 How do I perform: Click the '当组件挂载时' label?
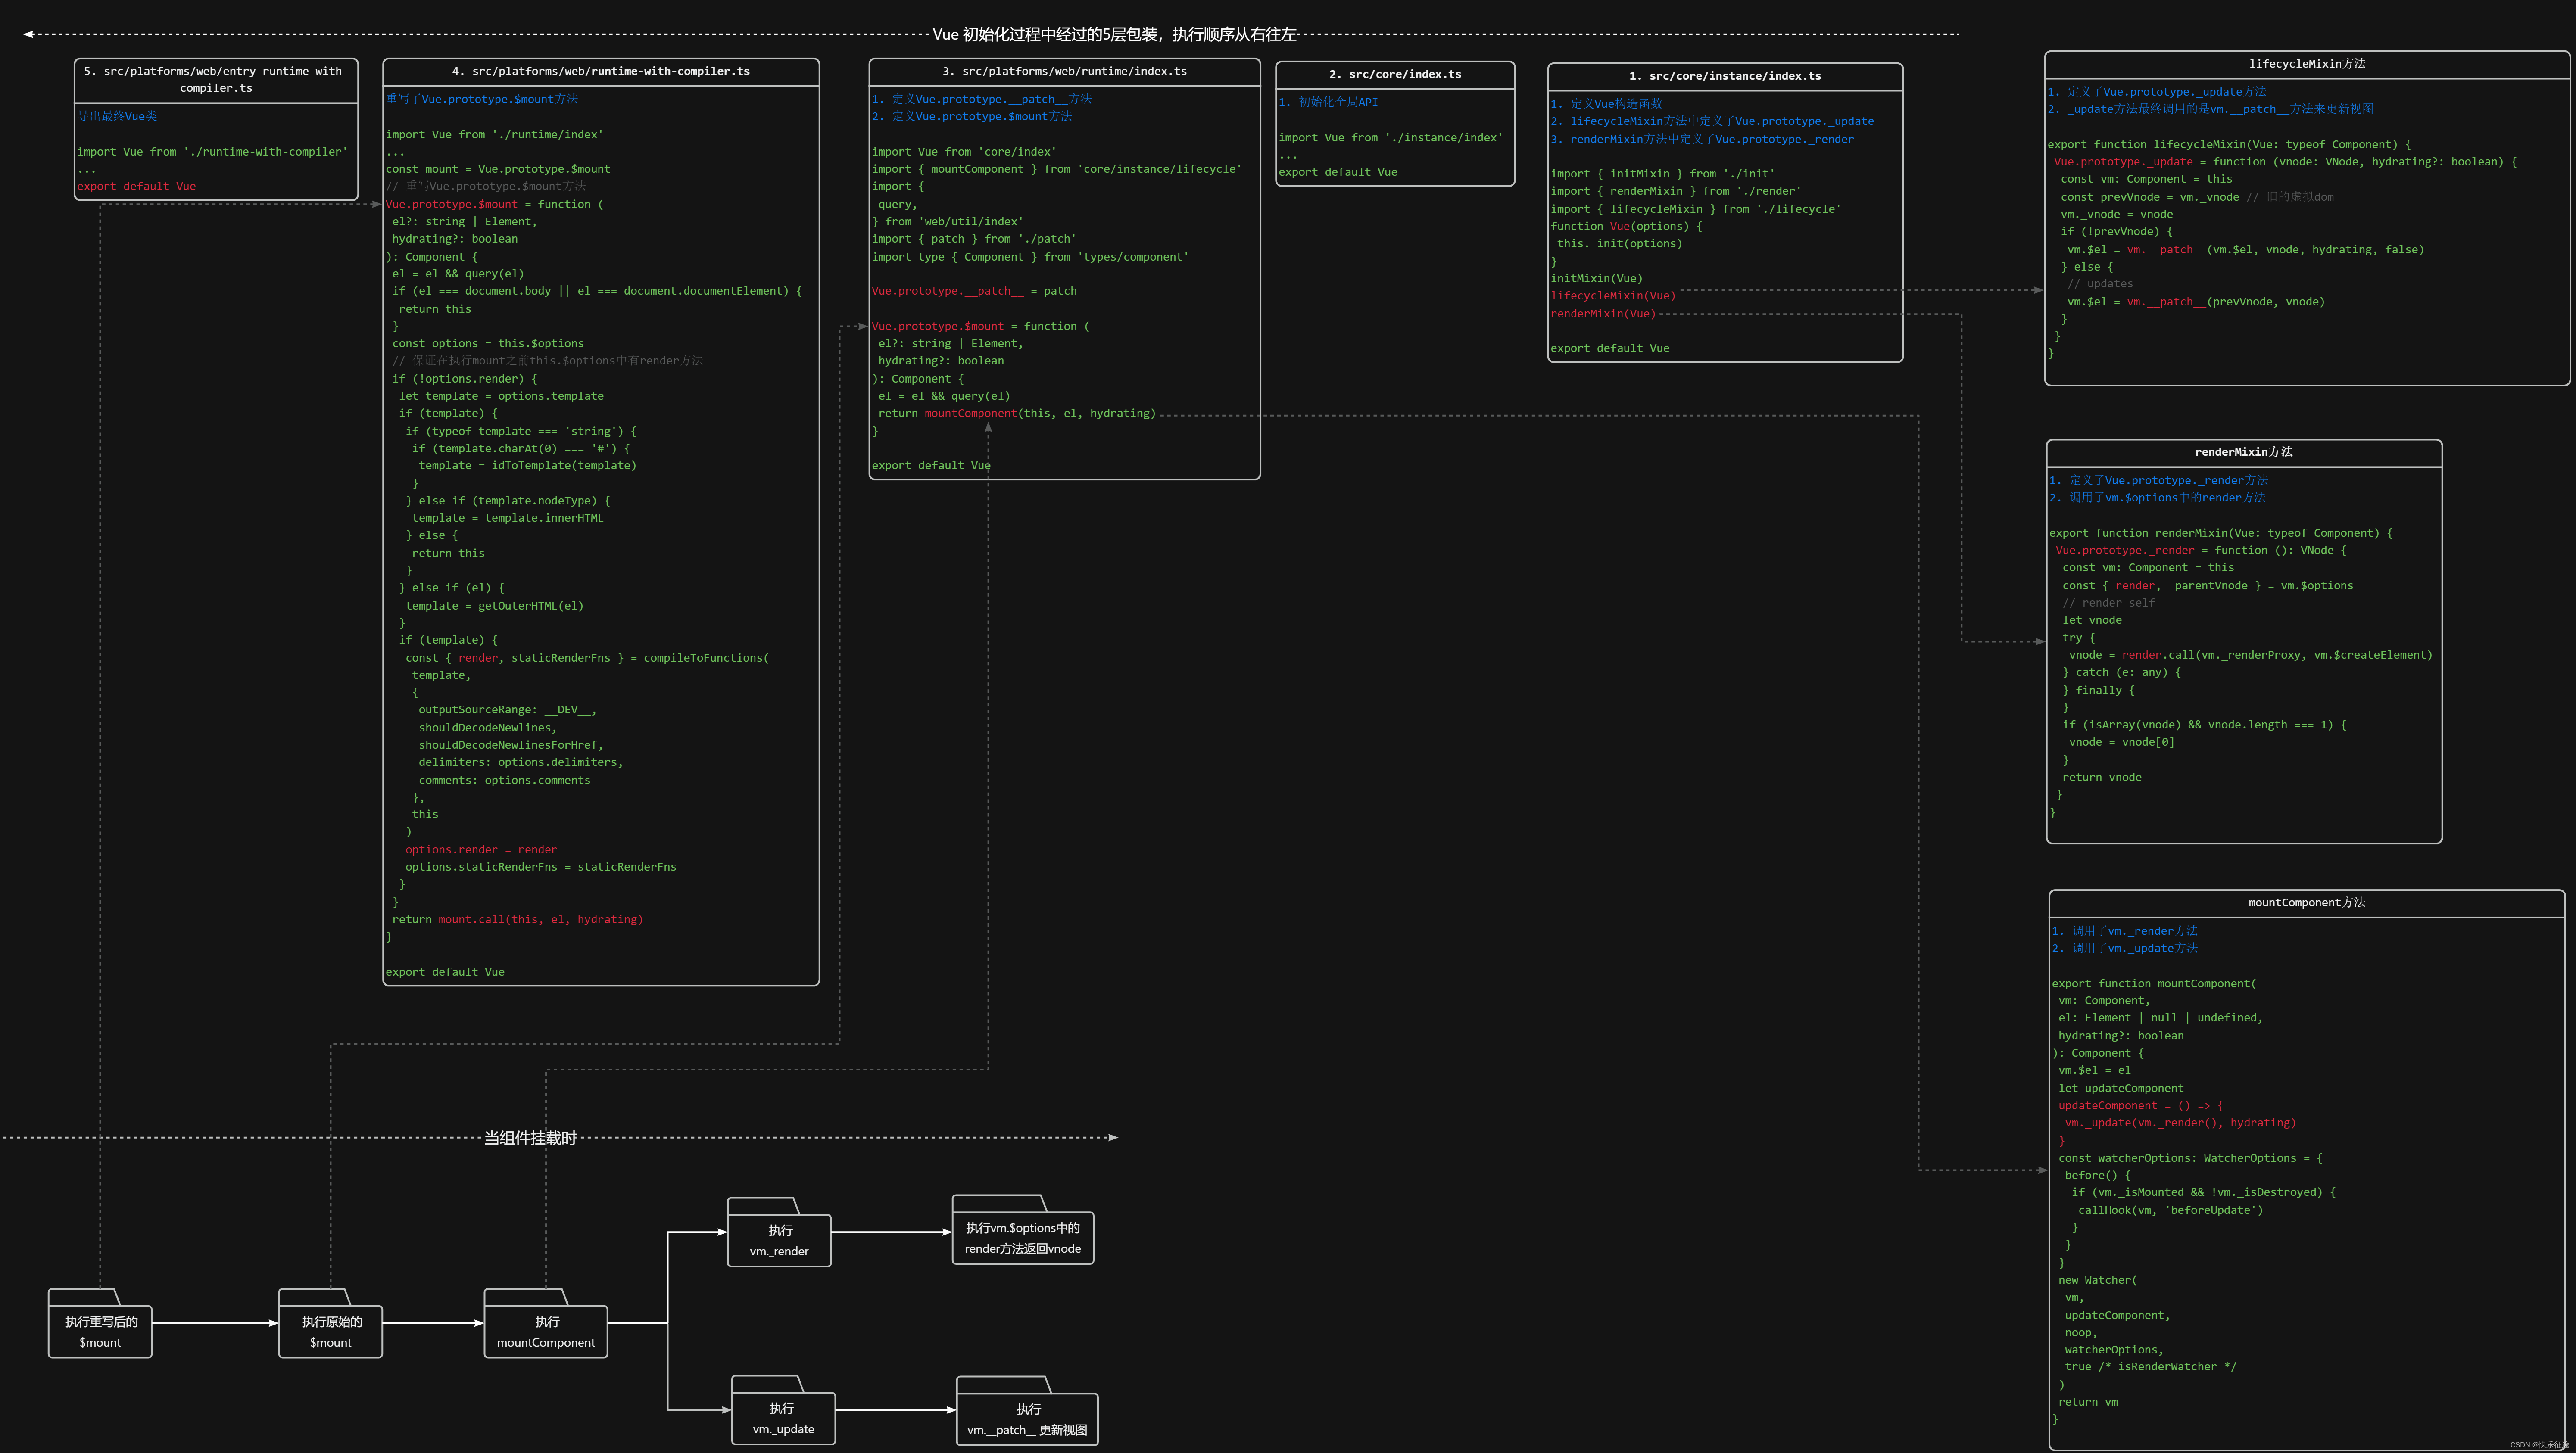pyautogui.click(x=530, y=1138)
